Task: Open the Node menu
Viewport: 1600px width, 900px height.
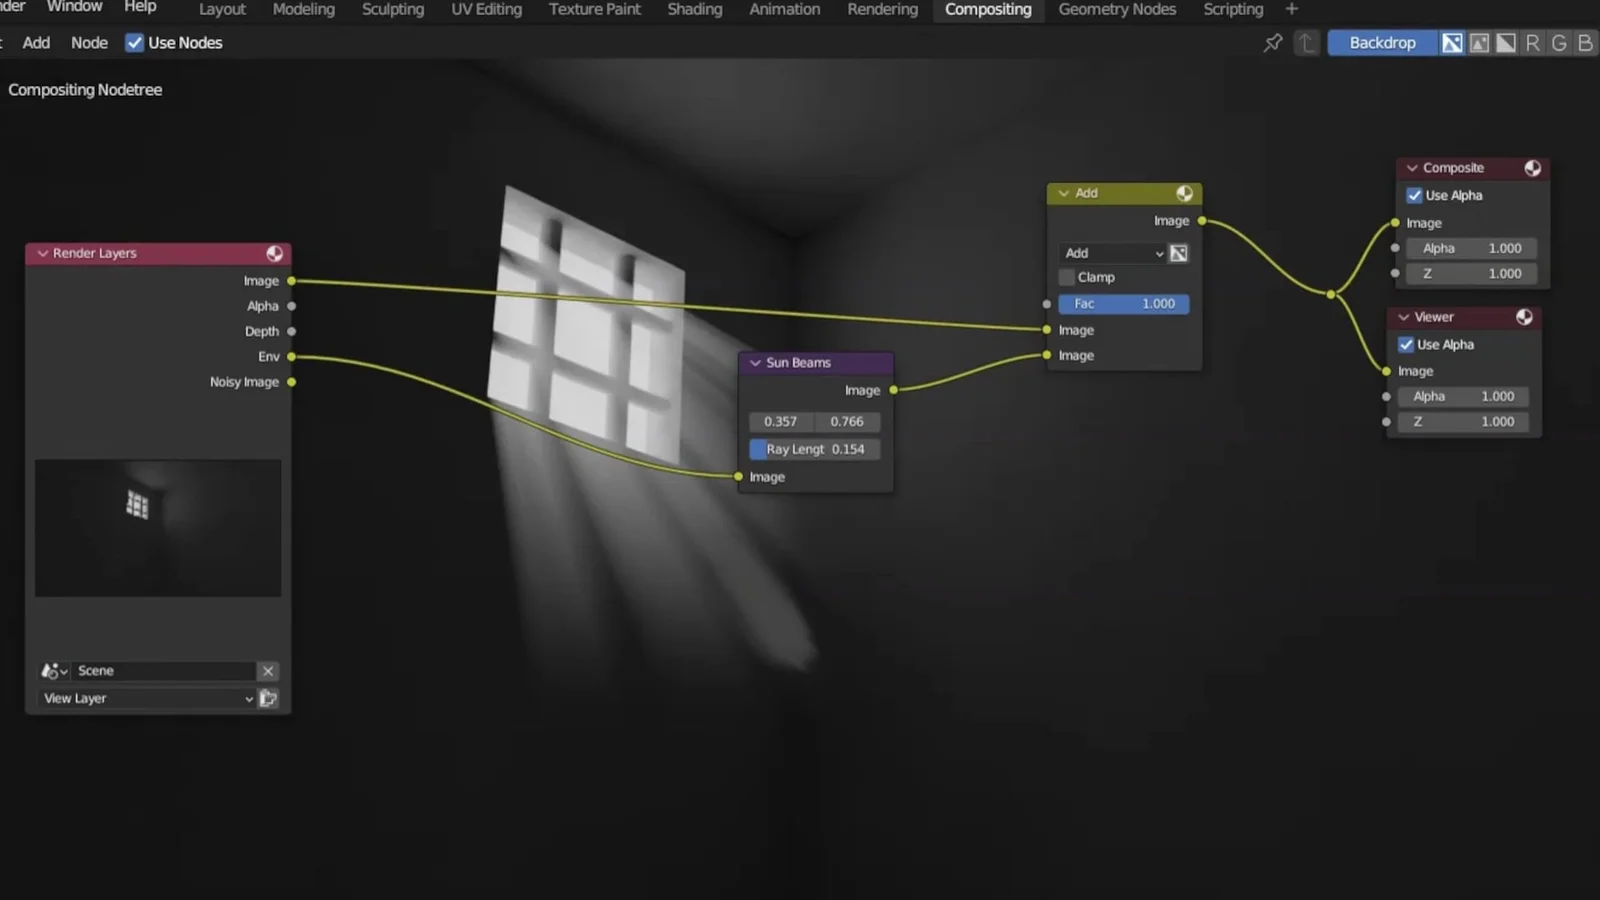Action: pyautogui.click(x=89, y=43)
